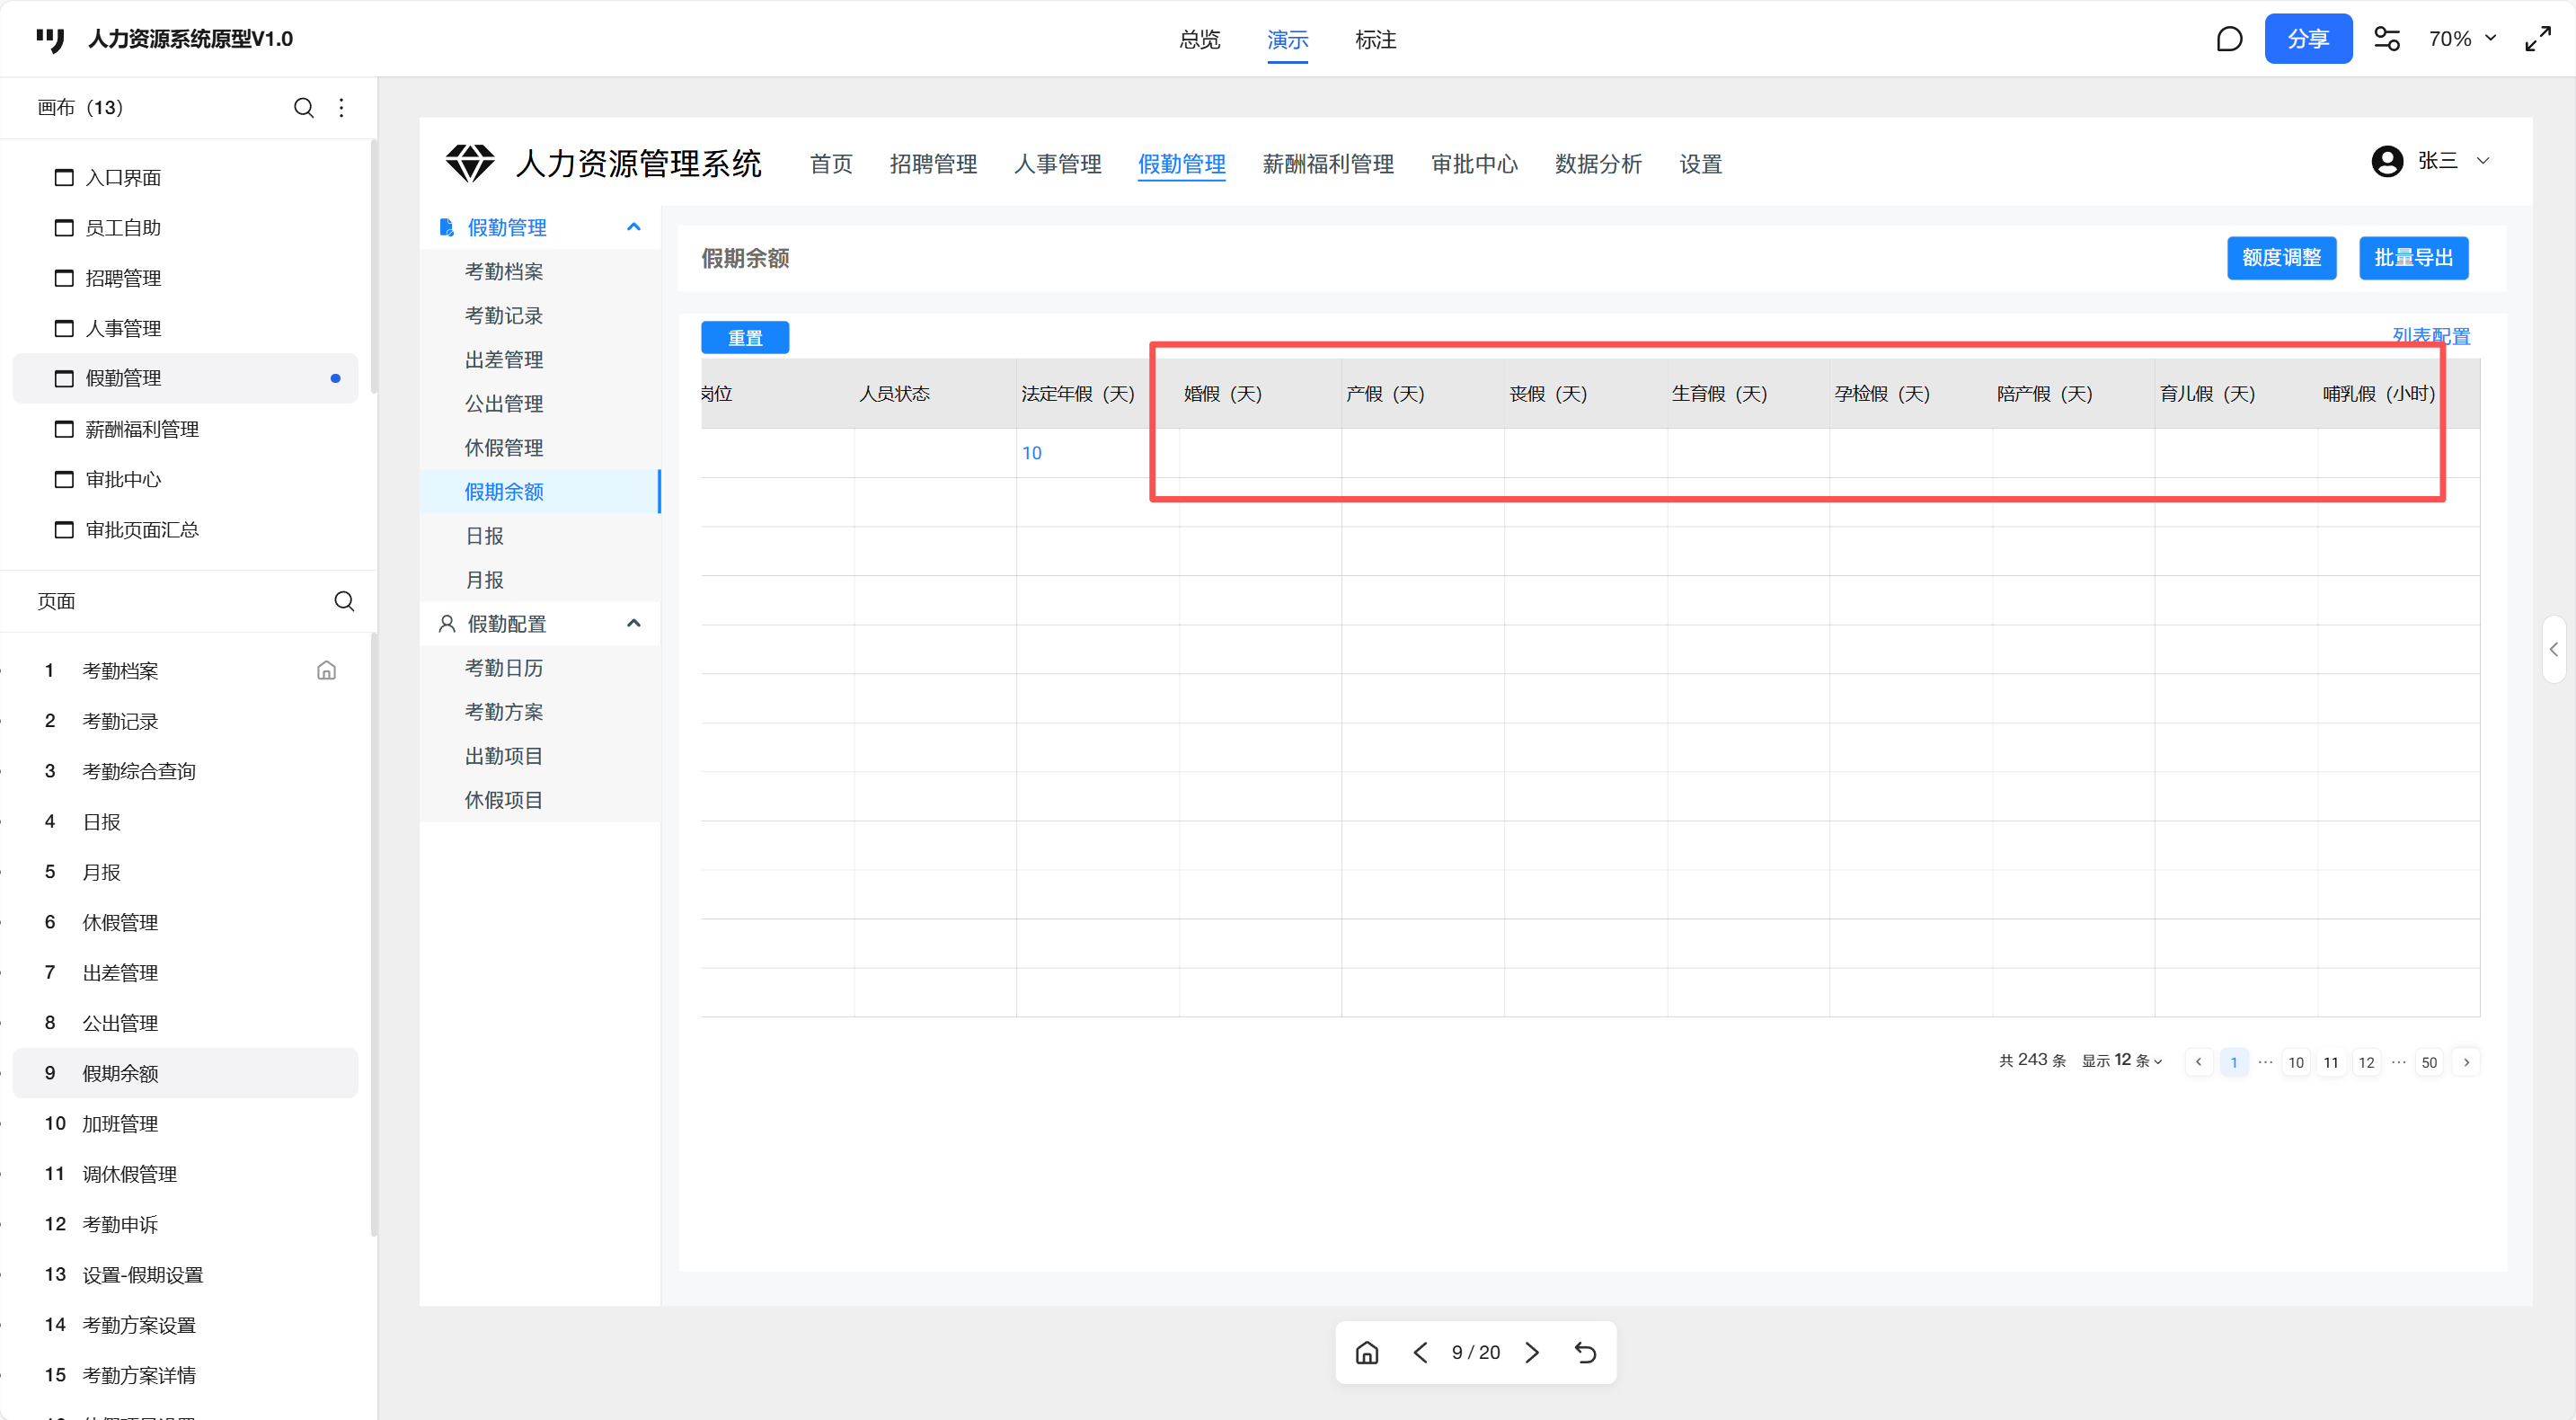Change rows-per-page via 显示 12 条 dropdown
The width and height of the screenshot is (2576, 1420).
[x=2122, y=1061]
